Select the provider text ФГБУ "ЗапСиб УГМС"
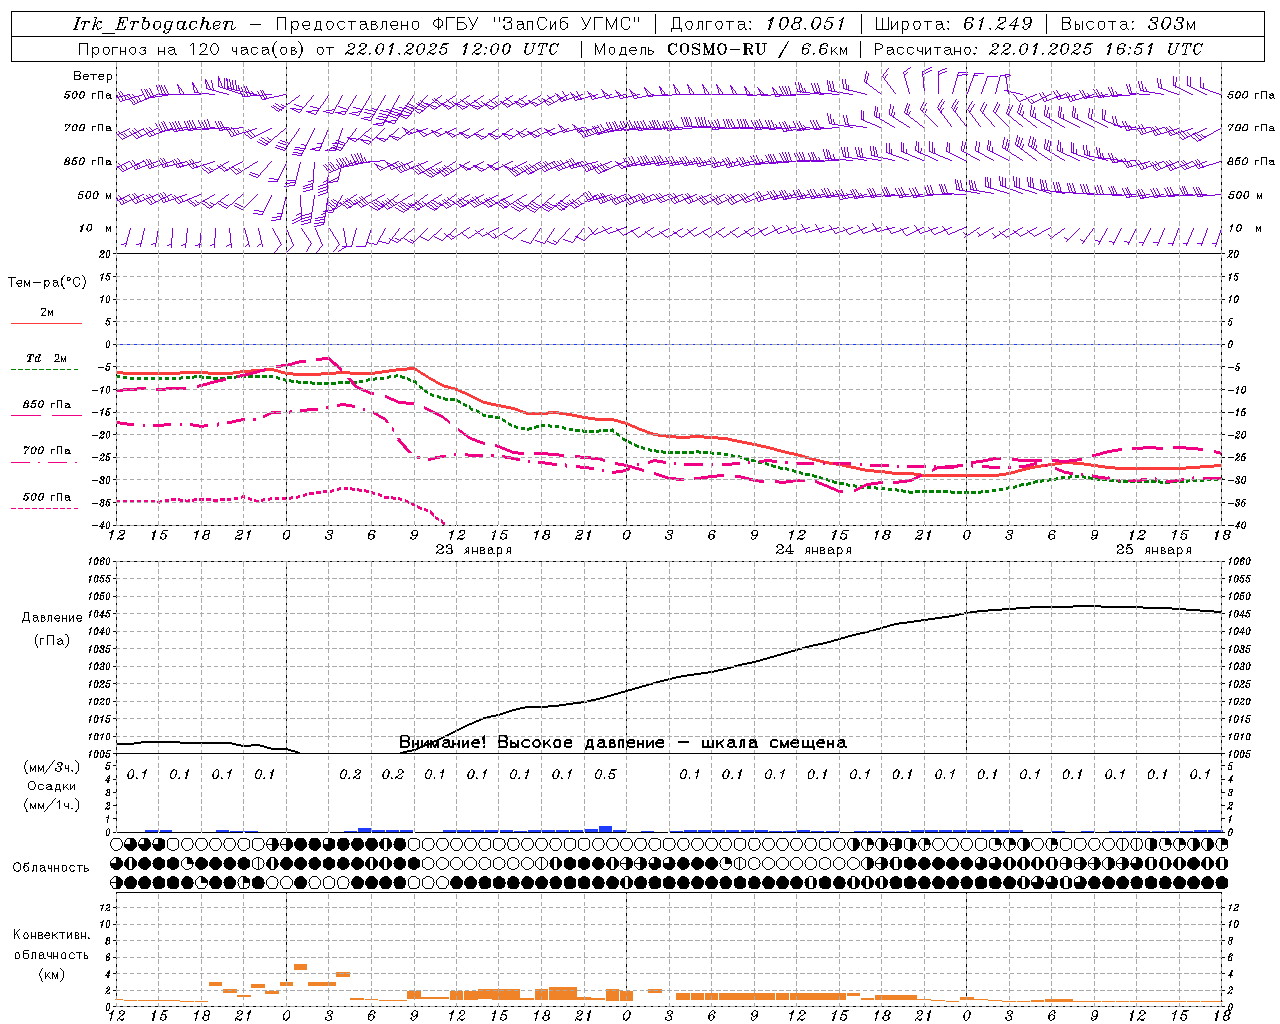 (538, 24)
